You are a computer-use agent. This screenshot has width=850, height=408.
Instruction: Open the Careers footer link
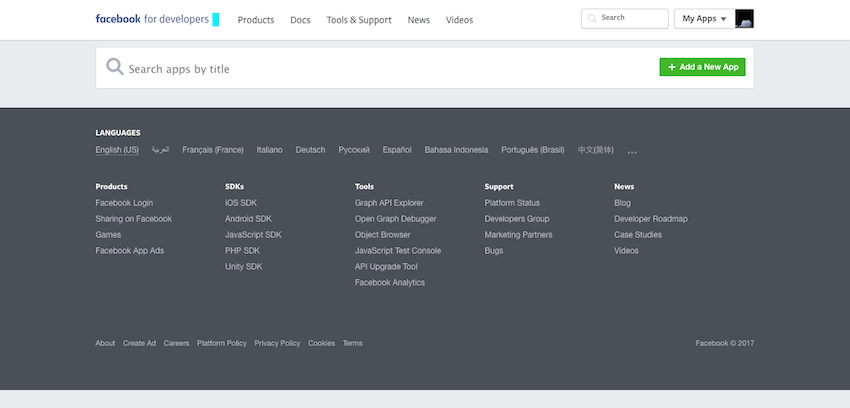click(x=176, y=343)
